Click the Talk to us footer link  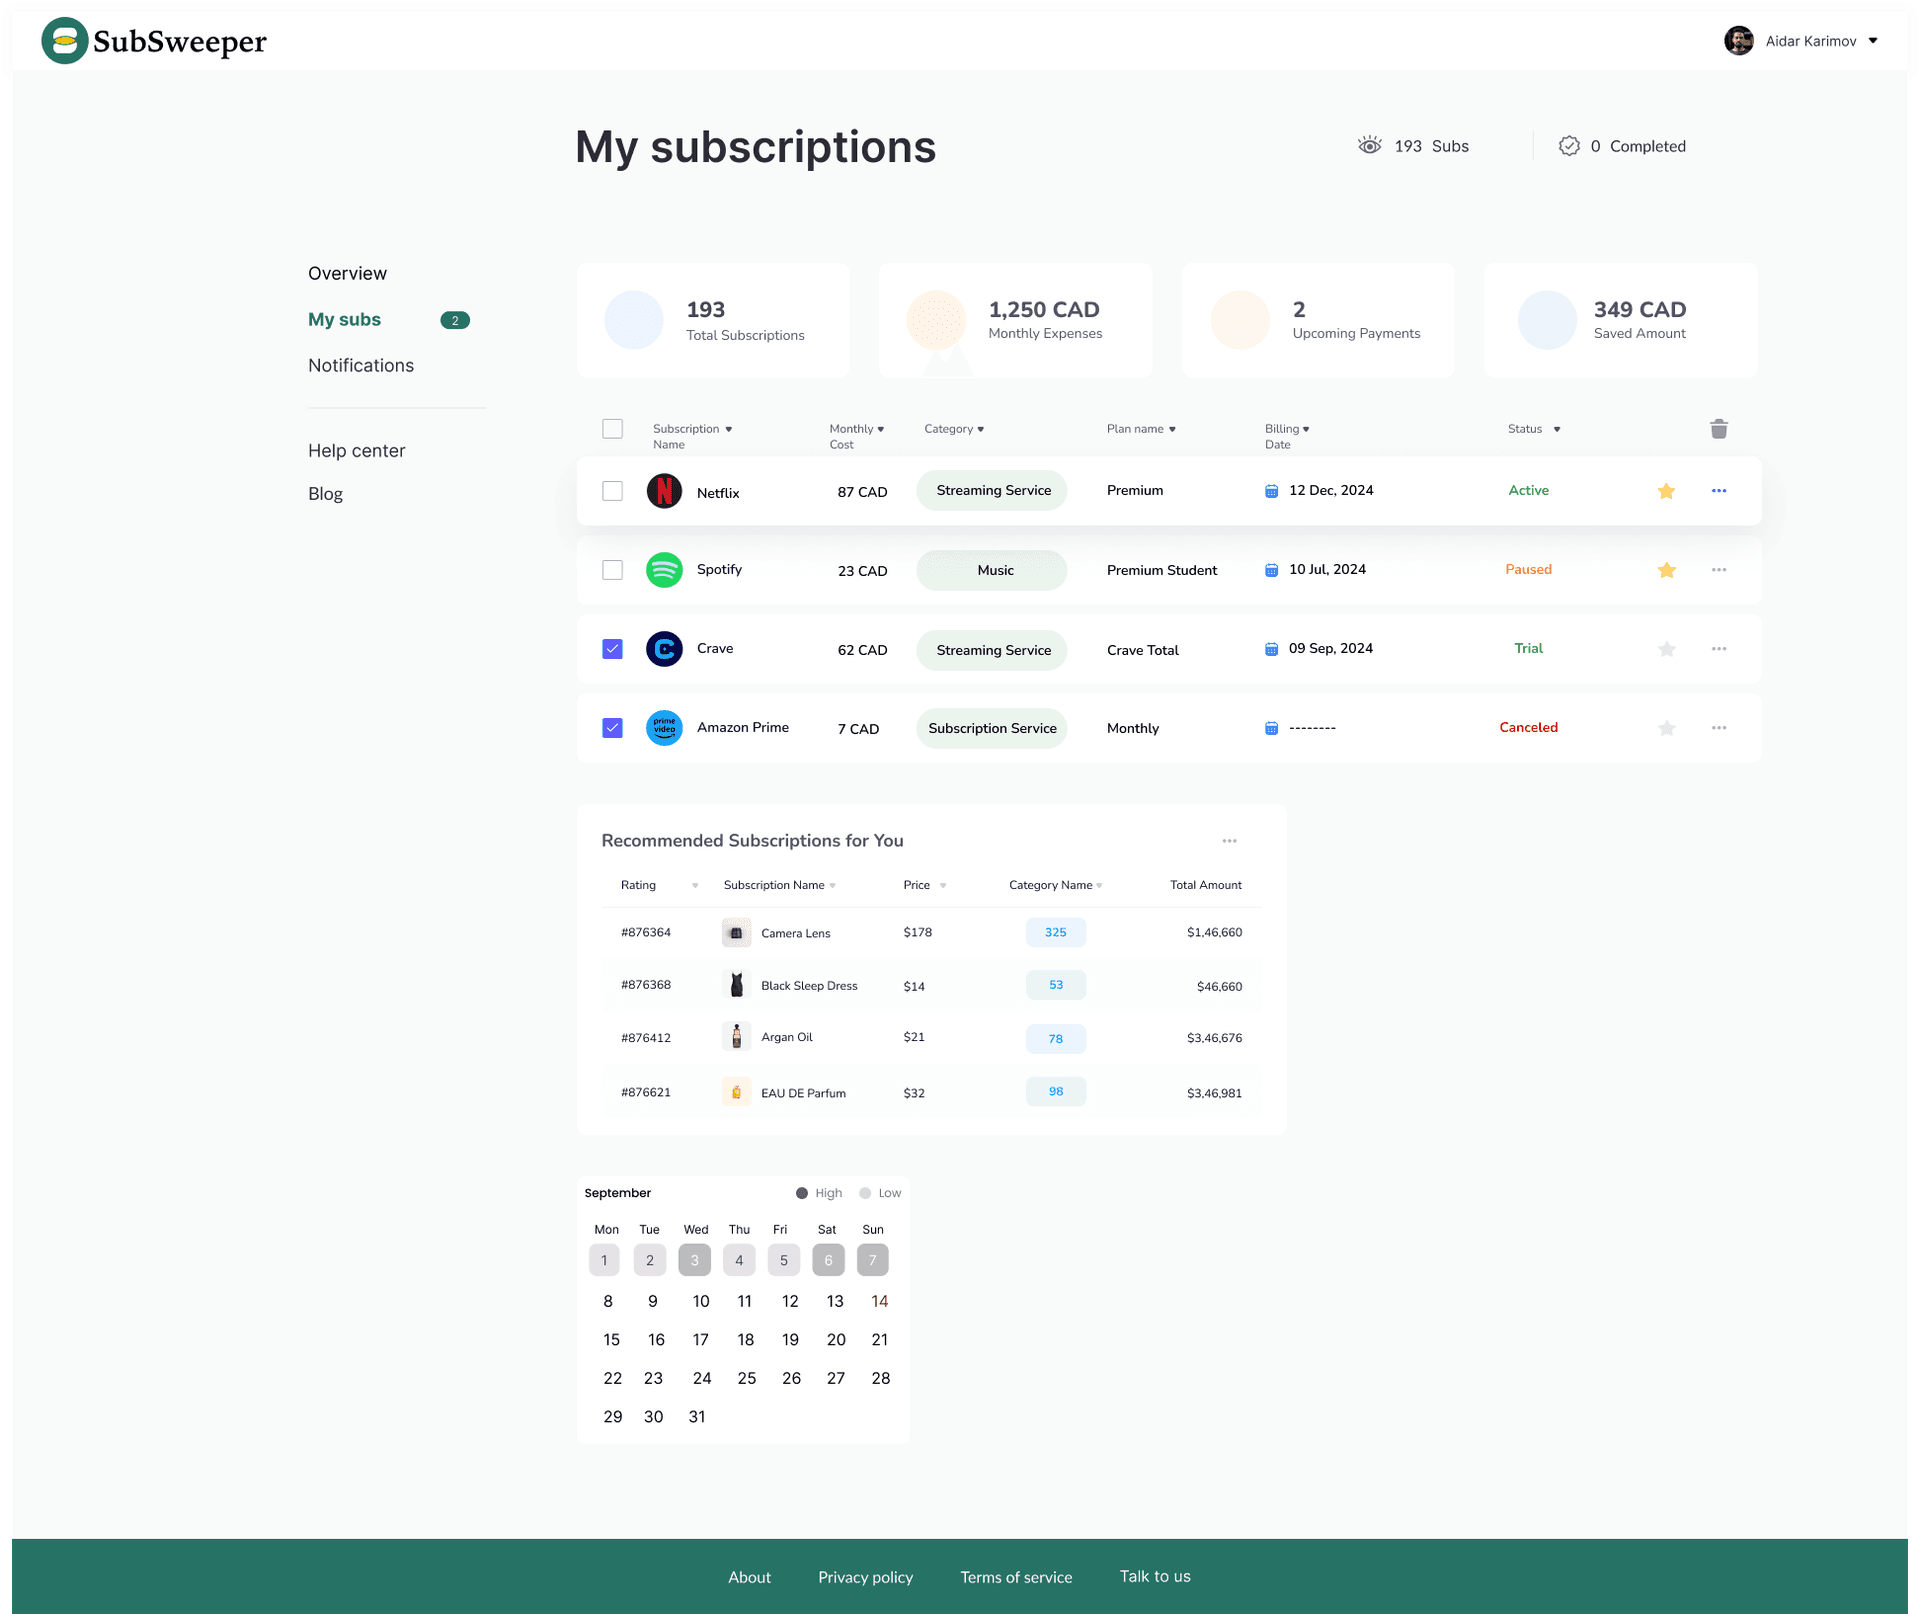point(1155,1576)
